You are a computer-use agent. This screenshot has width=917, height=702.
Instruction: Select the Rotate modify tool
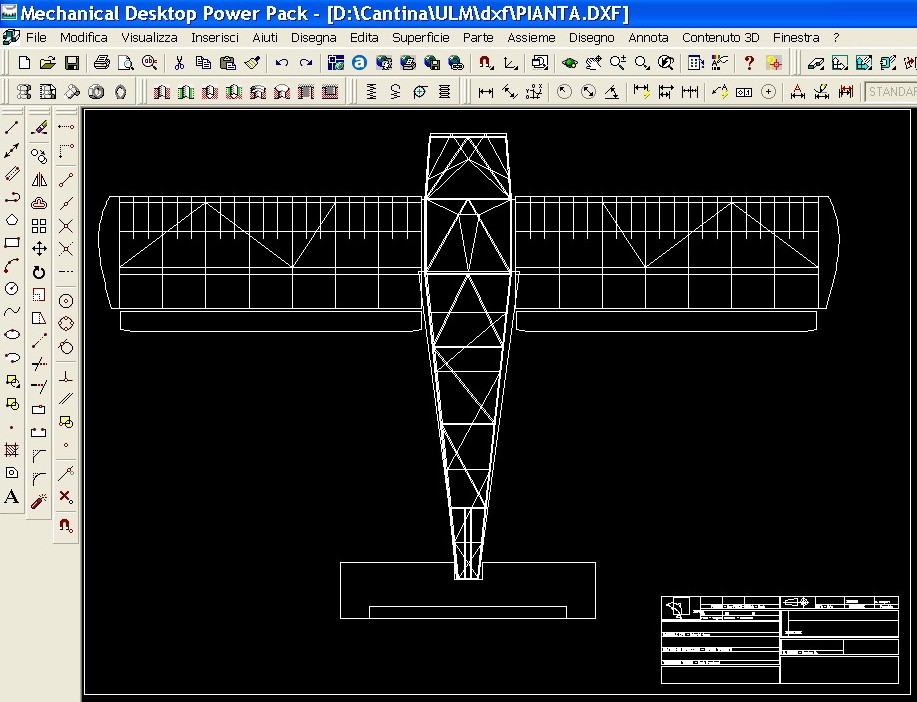(x=39, y=272)
